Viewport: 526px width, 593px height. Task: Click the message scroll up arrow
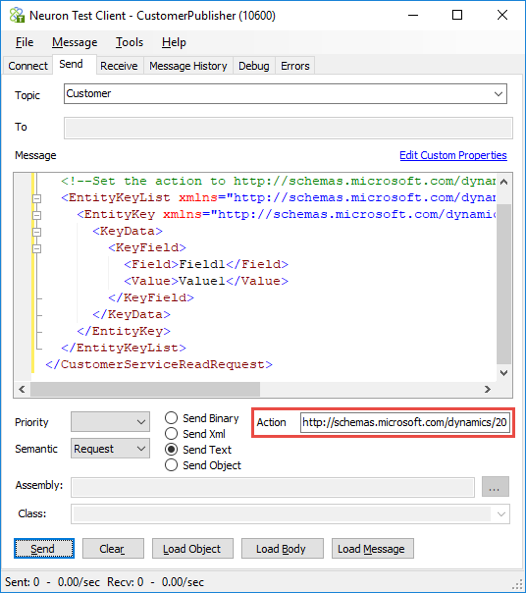(503, 182)
